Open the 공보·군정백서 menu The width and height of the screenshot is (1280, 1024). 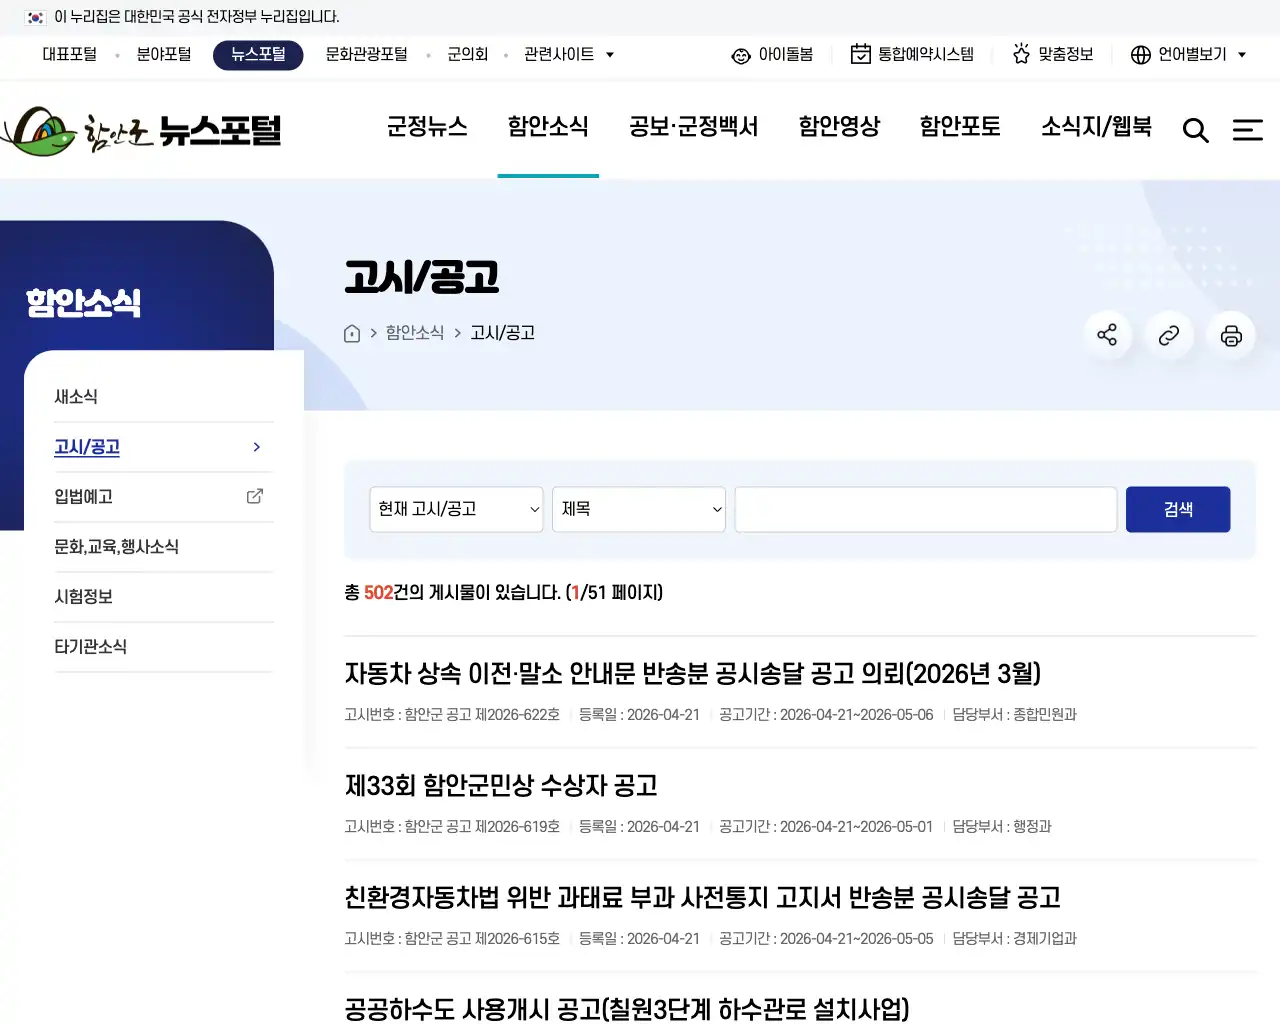(x=693, y=127)
